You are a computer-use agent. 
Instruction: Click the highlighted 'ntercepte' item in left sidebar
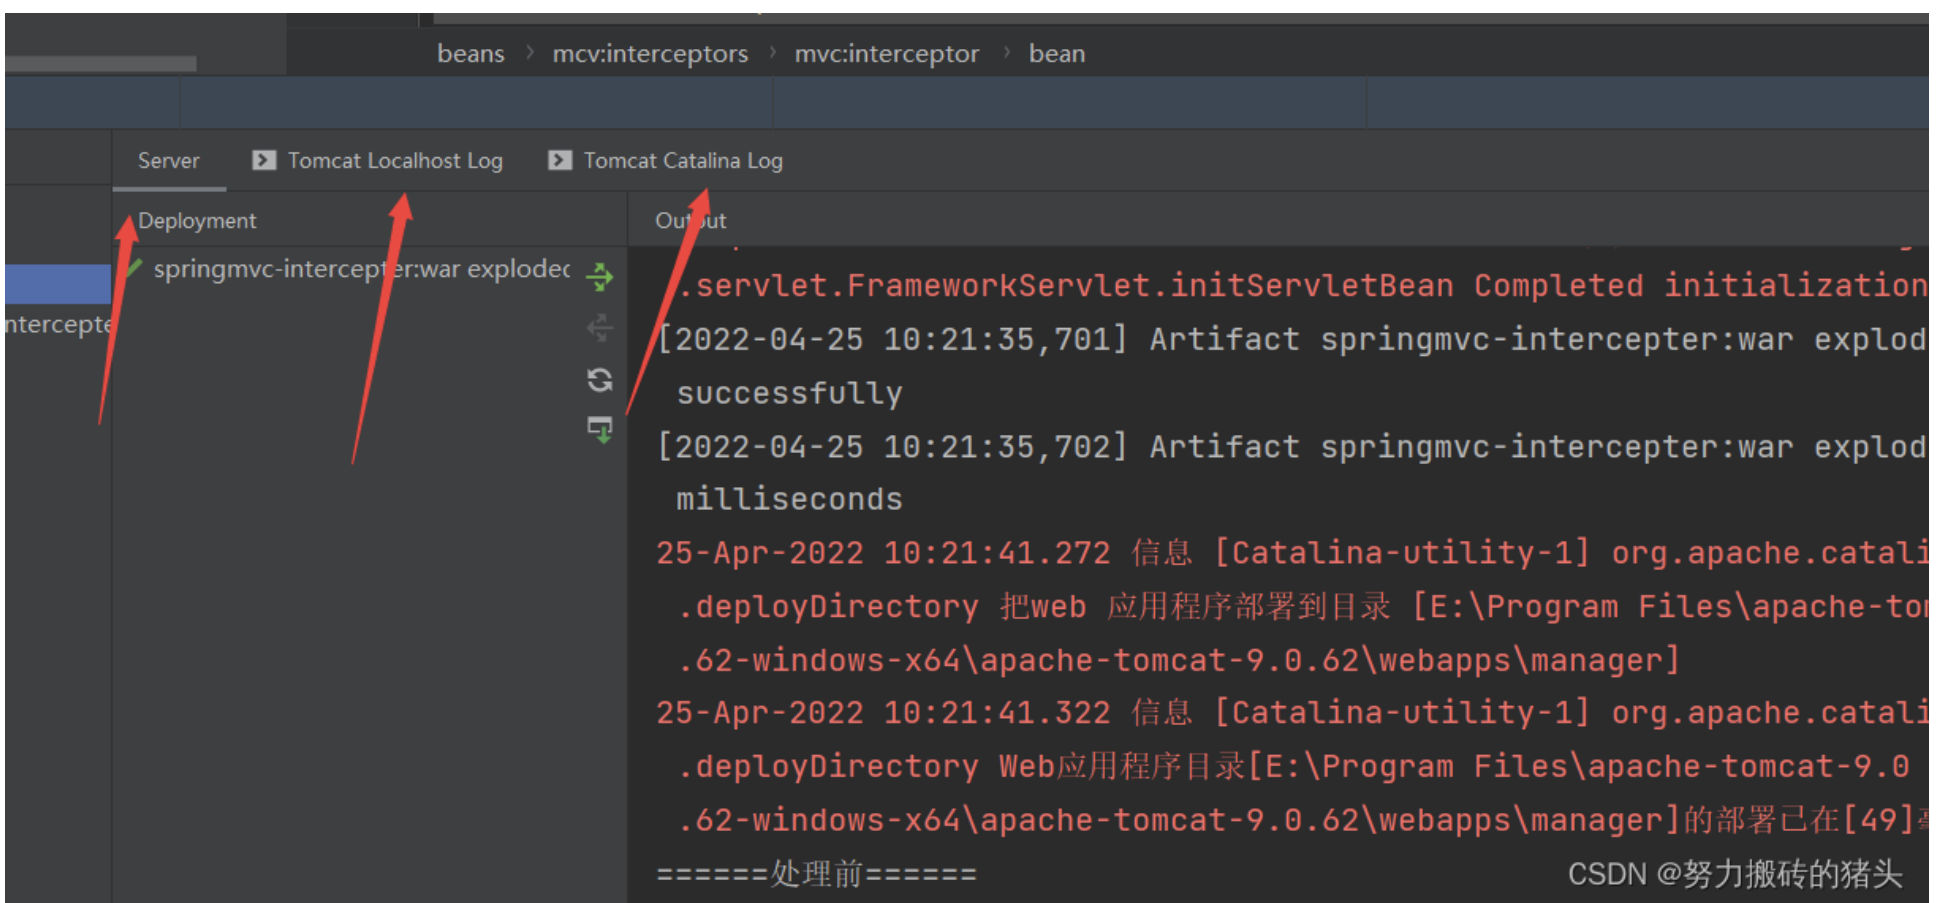(x=57, y=324)
